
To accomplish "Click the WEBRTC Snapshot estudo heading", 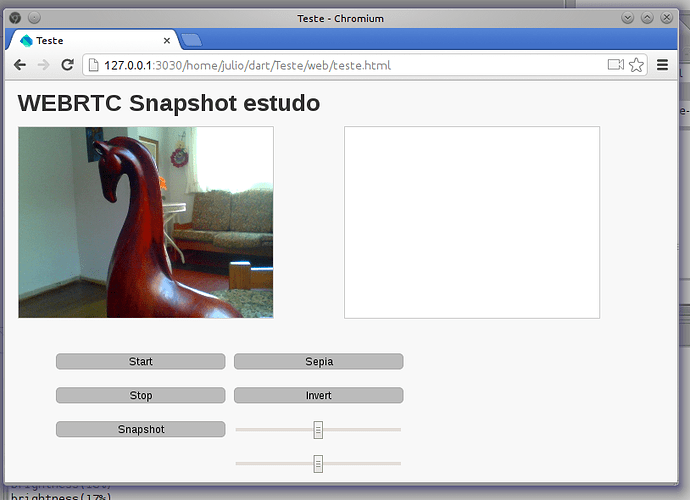I will 169,103.
